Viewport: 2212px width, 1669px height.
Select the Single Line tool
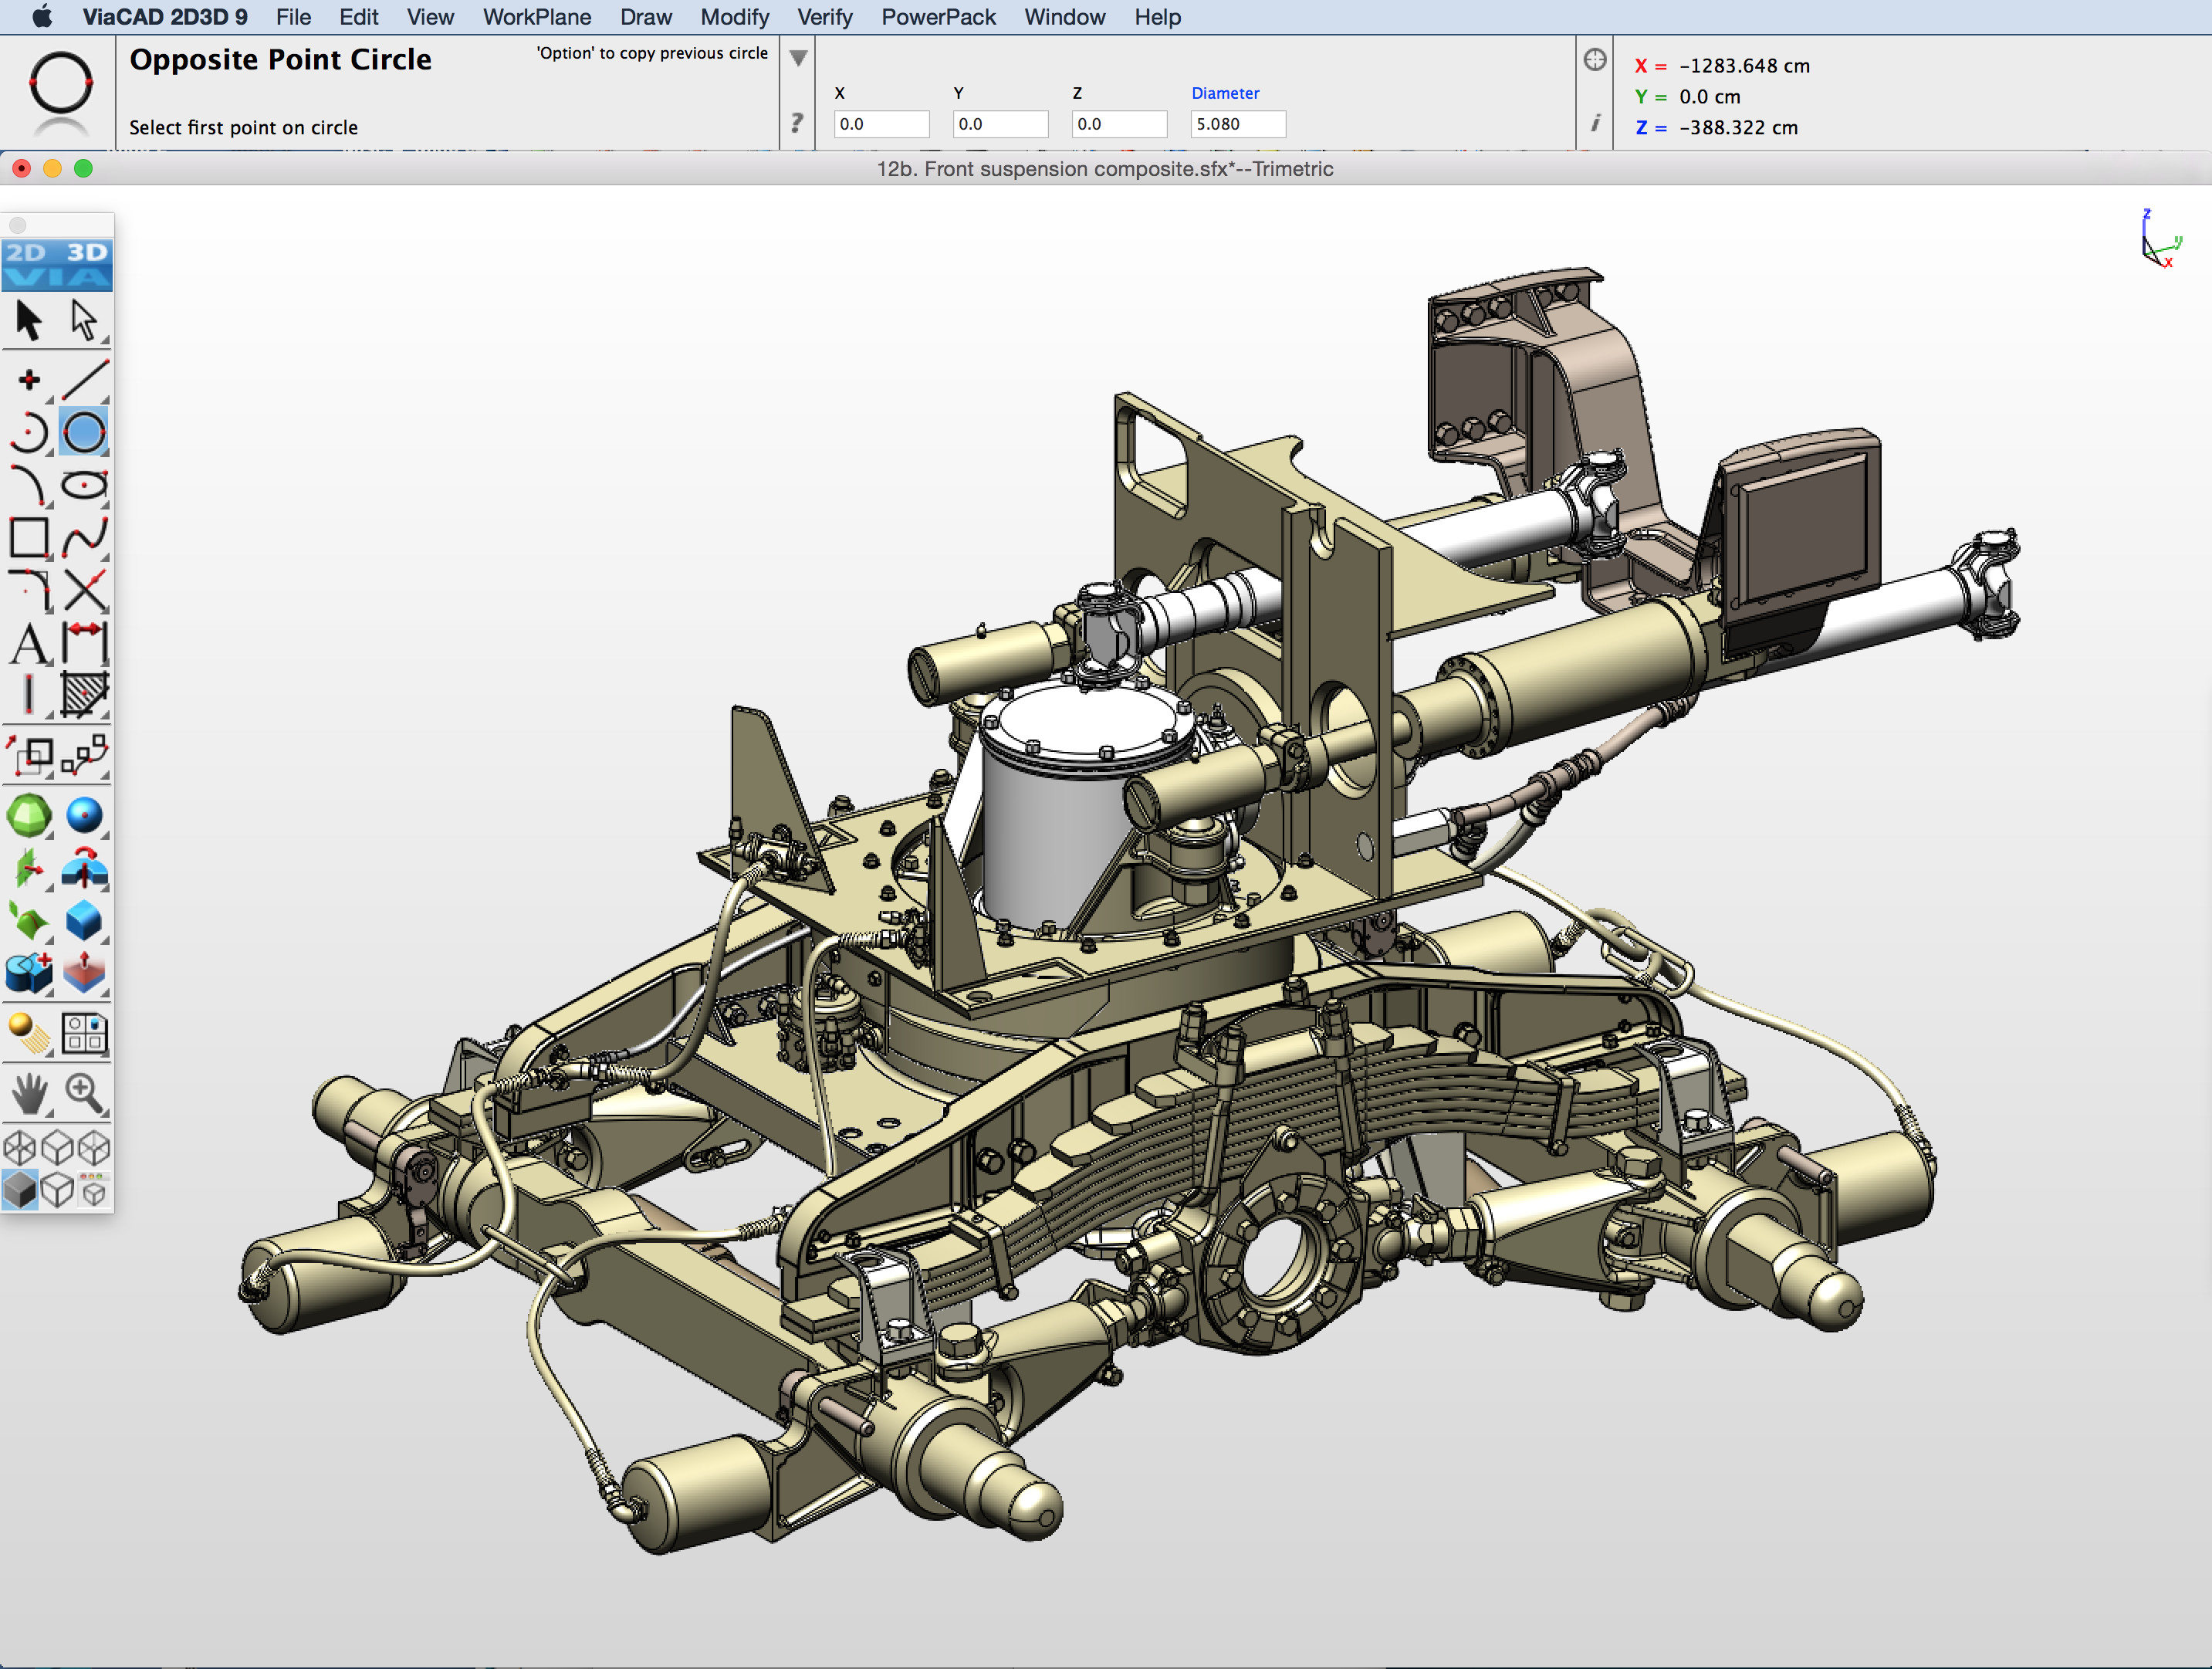pyautogui.click(x=85, y=378)
